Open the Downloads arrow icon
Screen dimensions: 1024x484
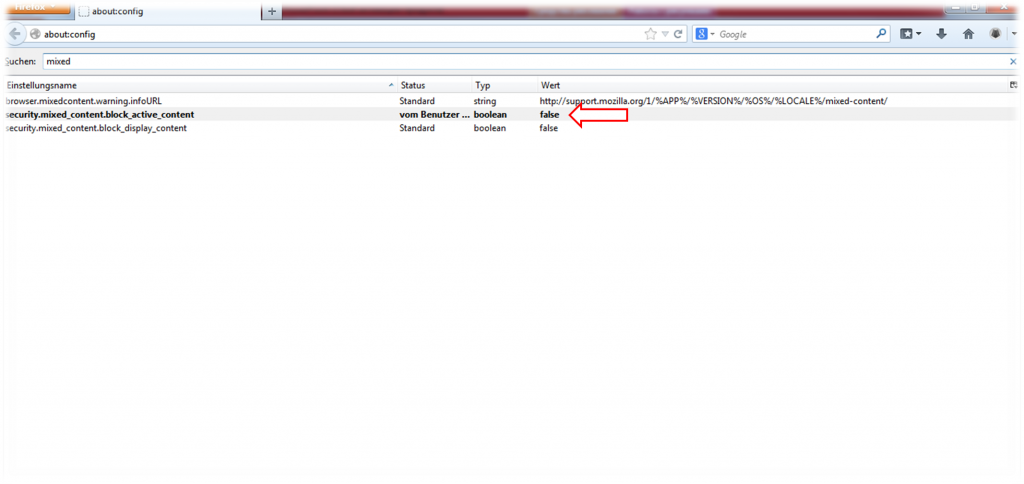click(x=941, y=34)
